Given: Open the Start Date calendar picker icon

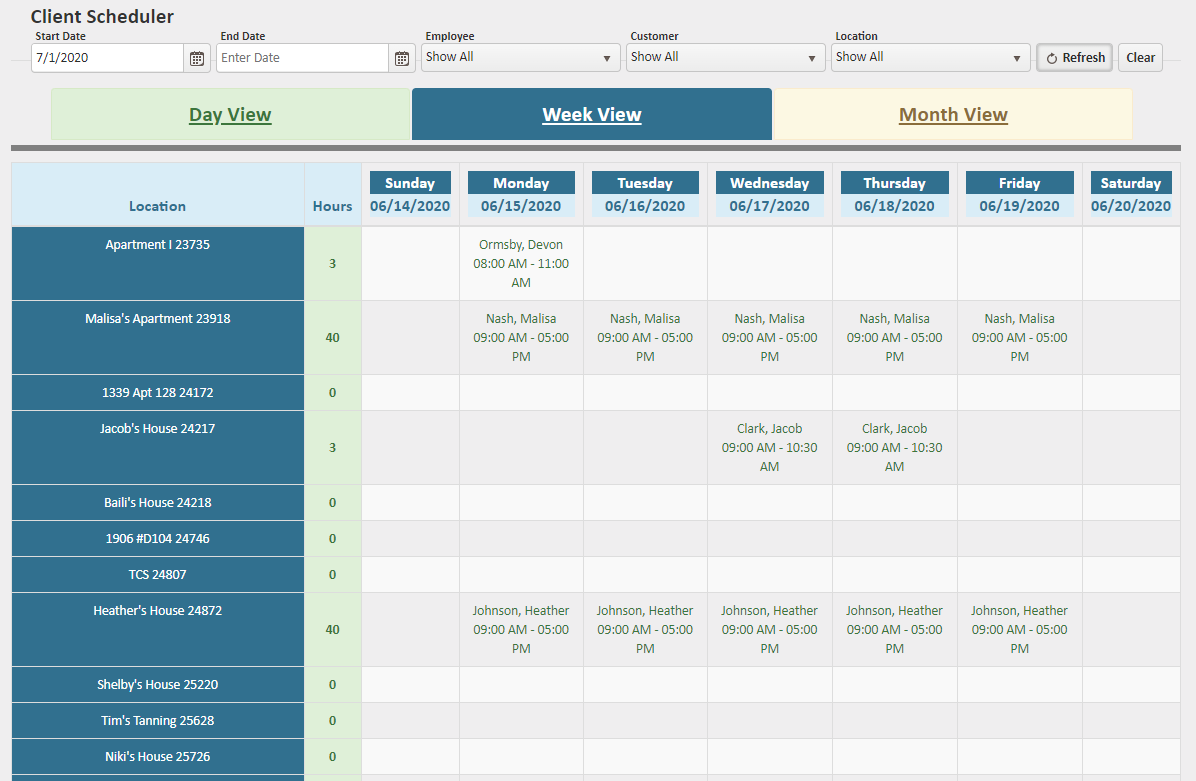Looking at the screenshot, I should click(196, 57).
